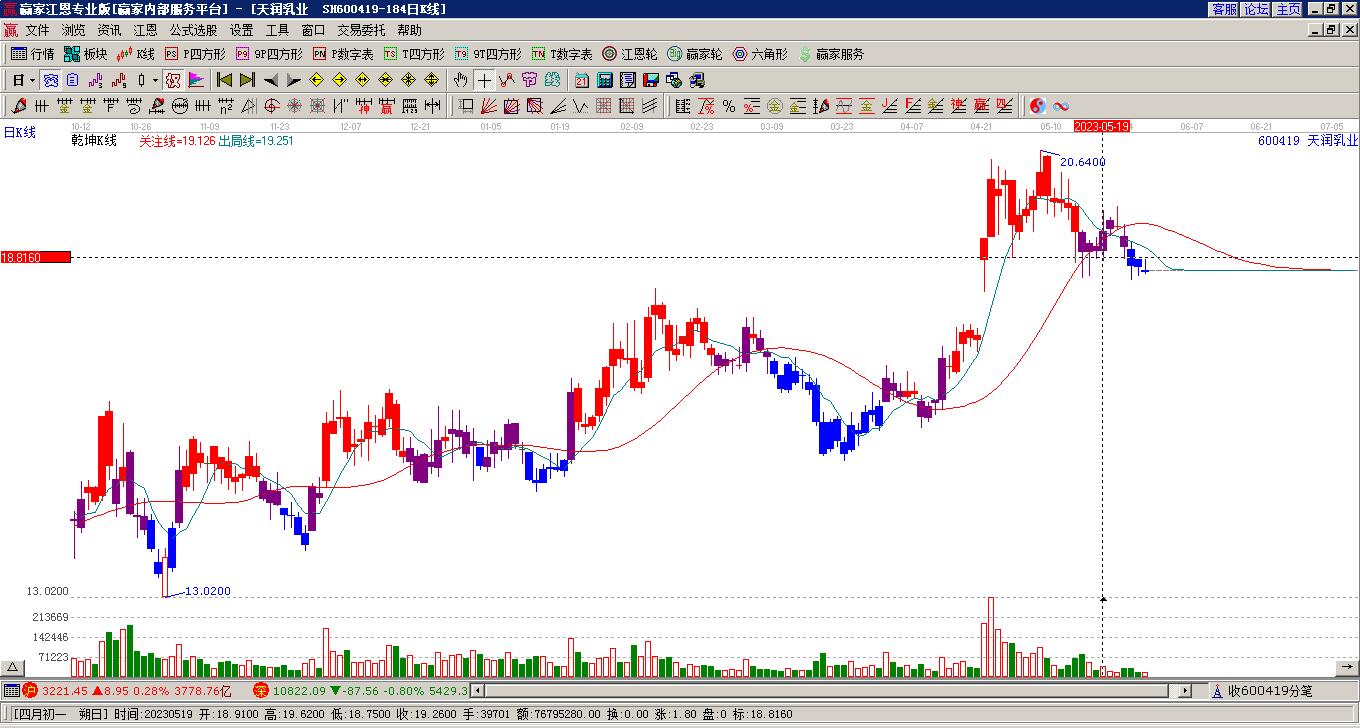This screenshot has width=1360, height=728.
Task: Expand the candlestick style dropdown arrow
Action: click(x=156, y=80)
